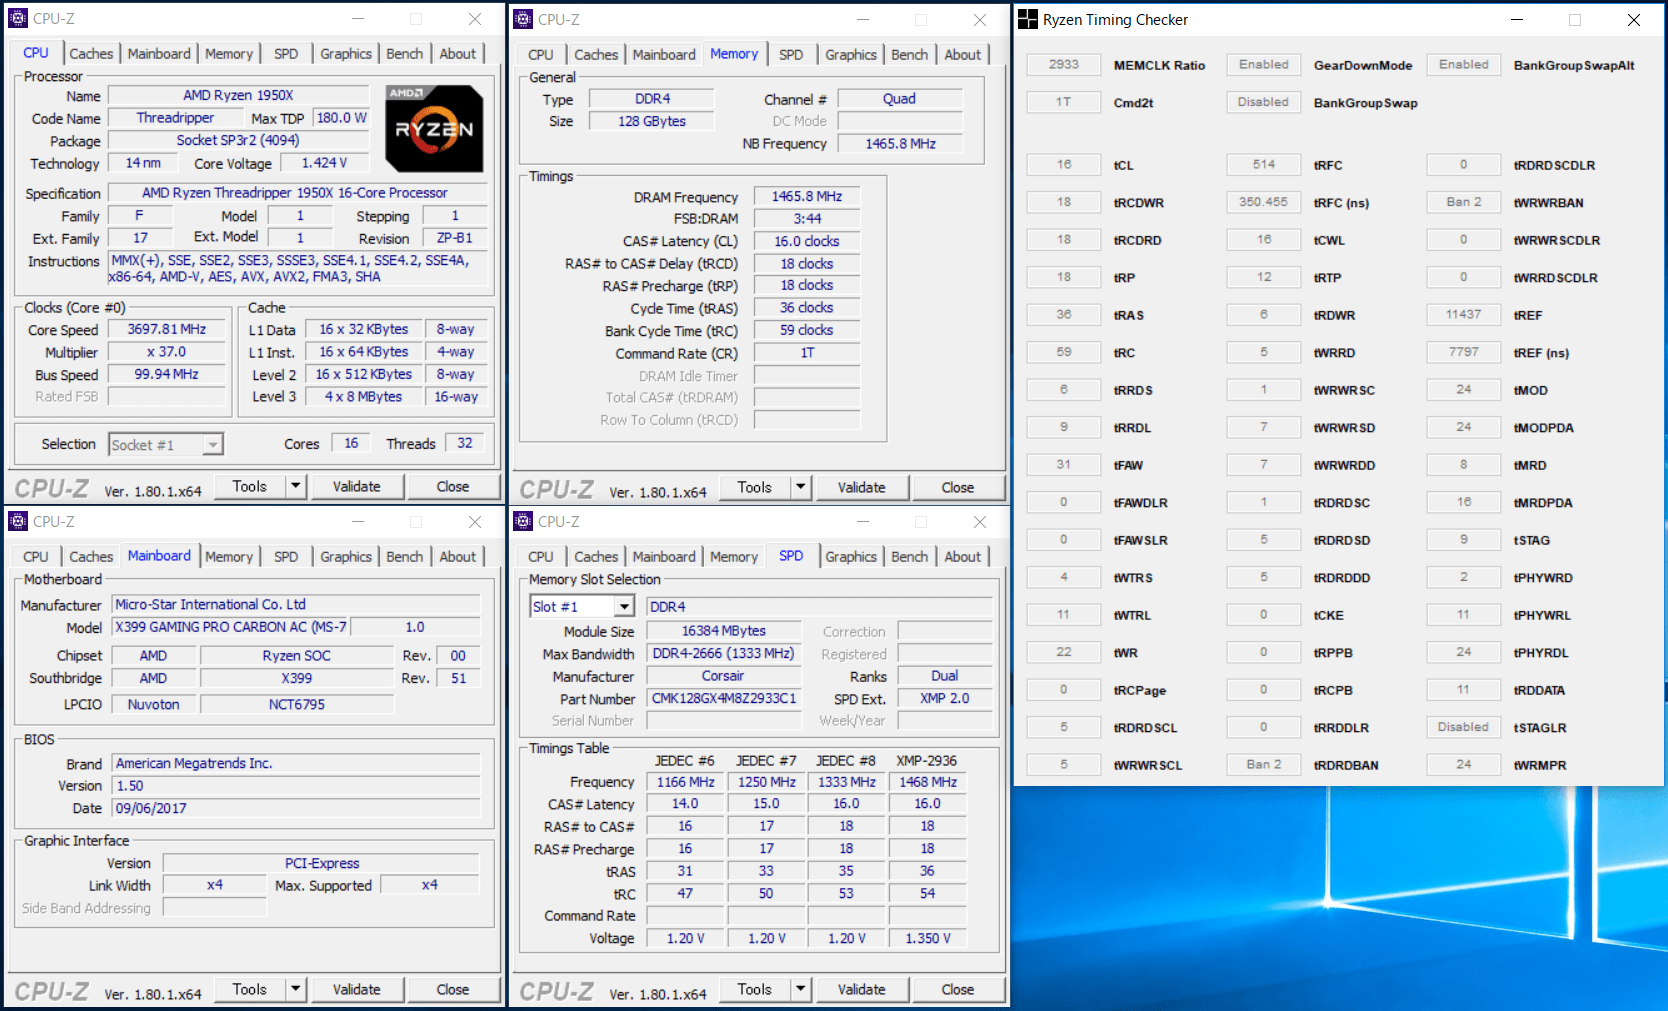
Task: Click the Max TDP value 180.0 W
Action: point(341,118)
